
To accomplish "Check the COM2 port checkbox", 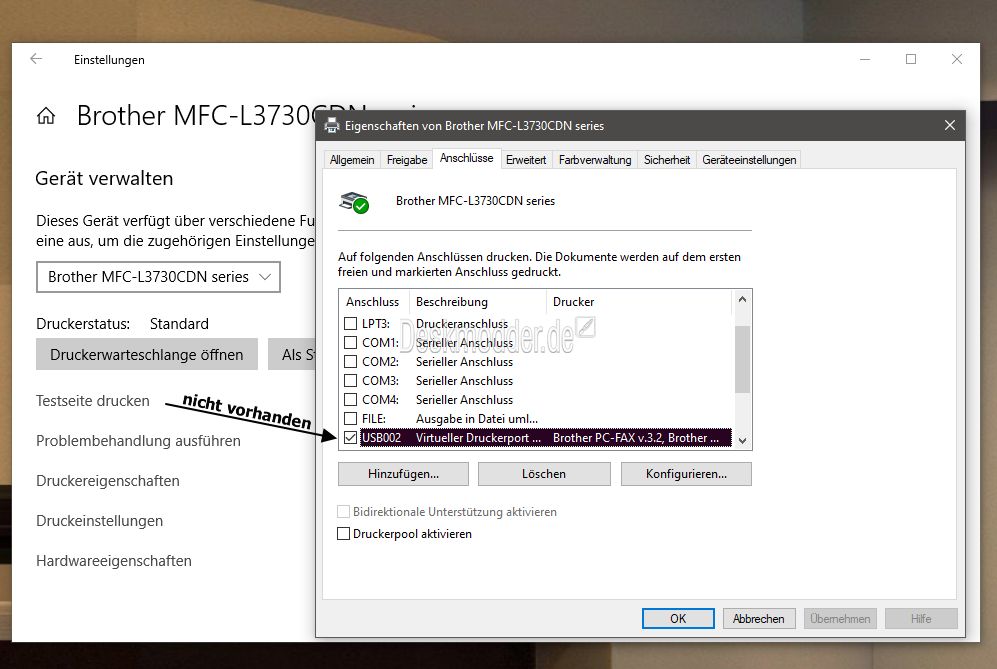I will [350, 362].
